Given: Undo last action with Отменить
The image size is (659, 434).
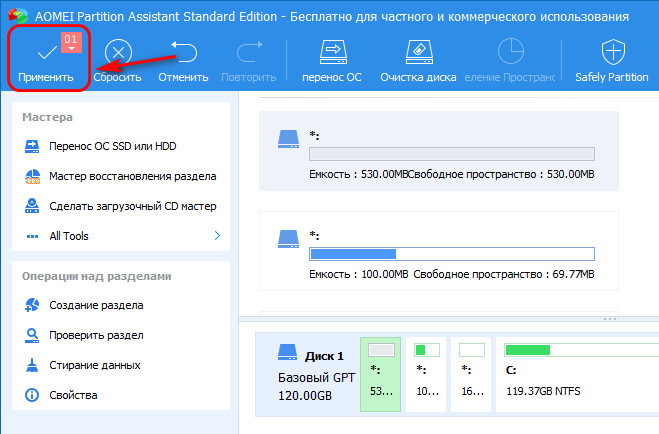Looking at the screenshot, I should tap(183, 61).
